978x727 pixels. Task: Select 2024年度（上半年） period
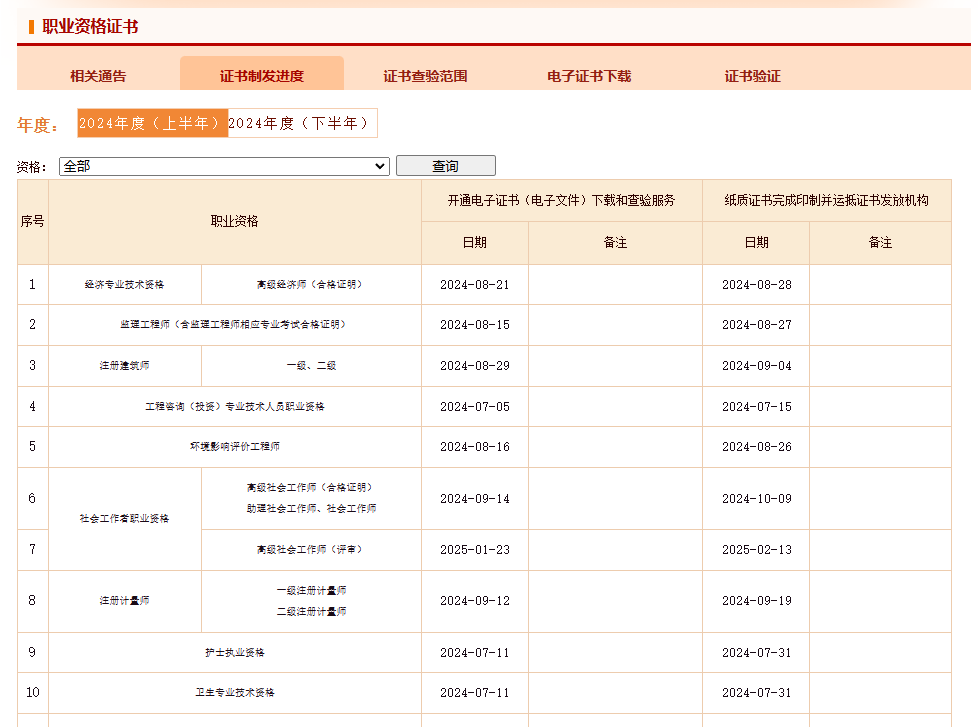pos(152,123)
